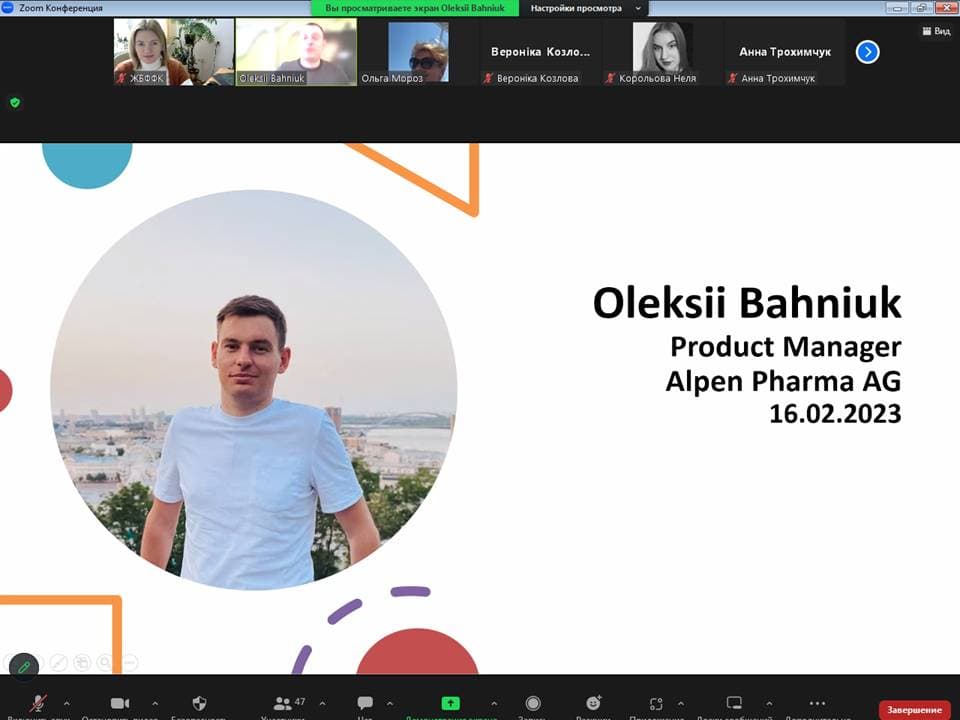Image resolution: width=960 pixels, height=720 pixels.
Task: Expand the arrow next to Apps
Action: 680,703
